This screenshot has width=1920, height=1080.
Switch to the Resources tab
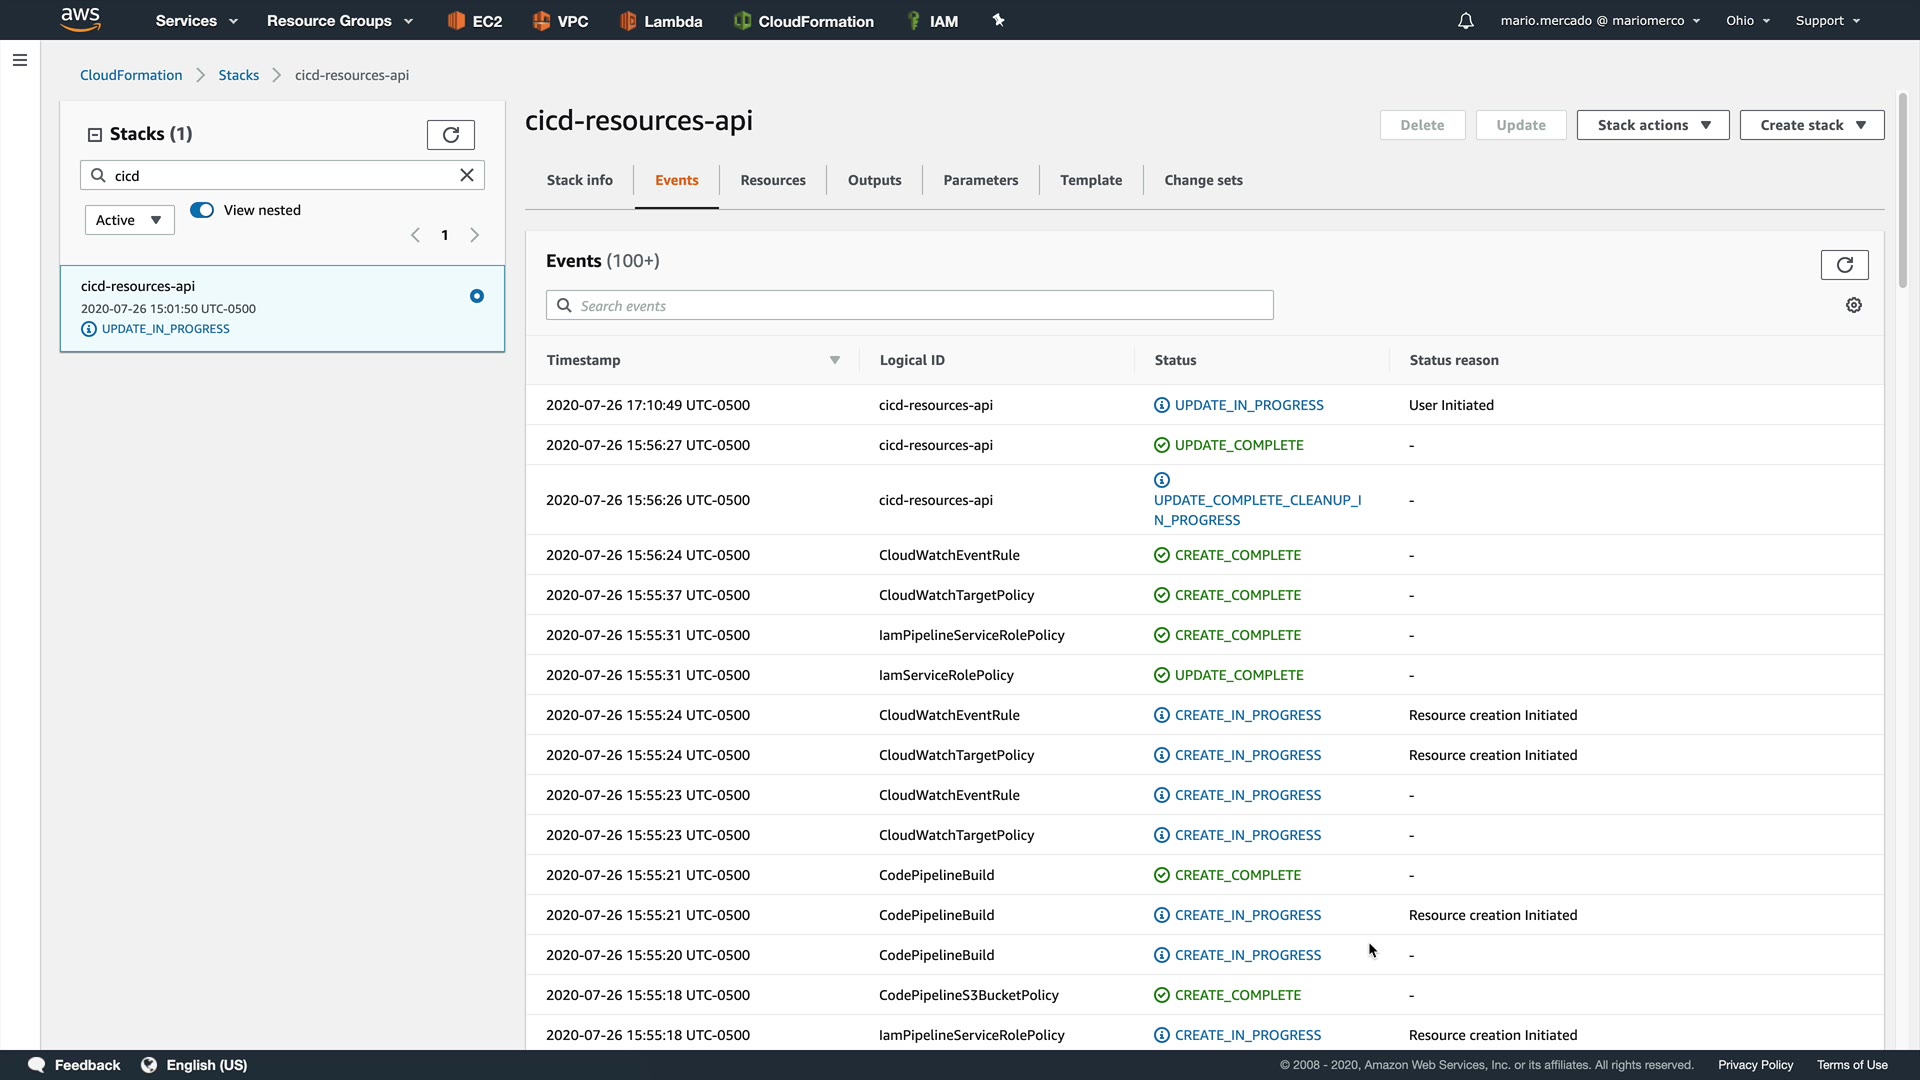tap(772, 180)
